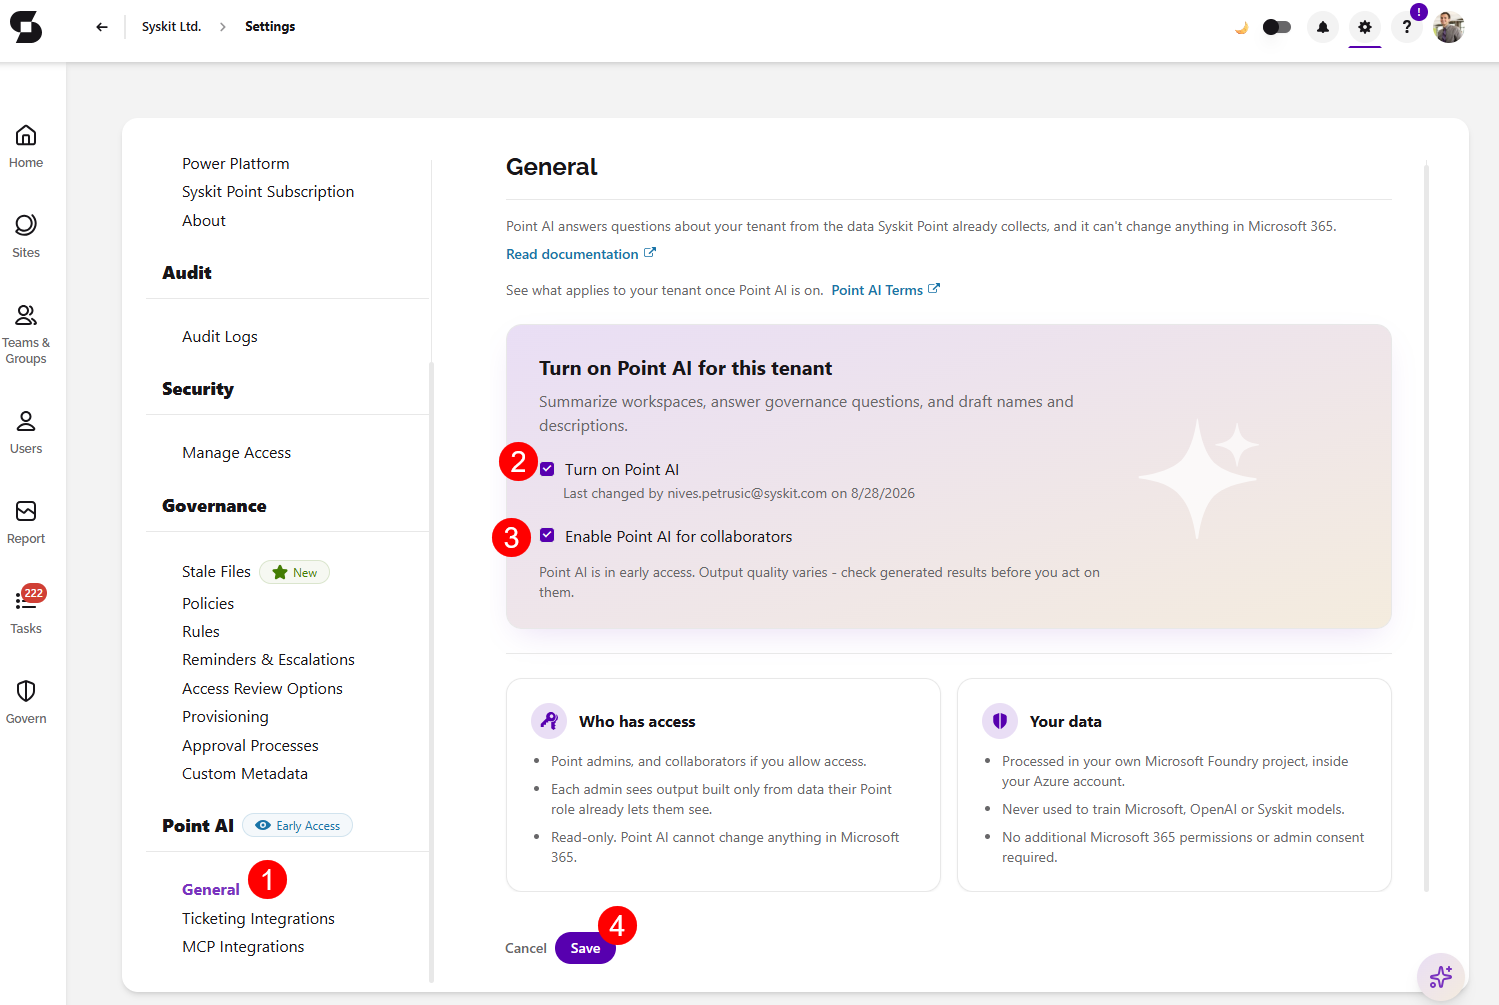
Task: Click the settings menu scrollbar
Action: (x=431, y=670)
